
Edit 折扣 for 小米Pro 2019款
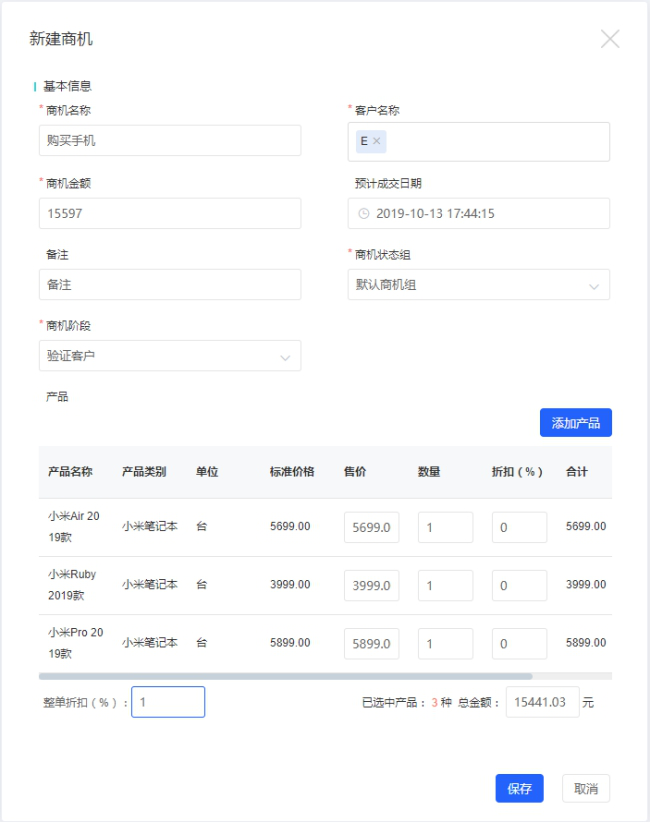(519, 643)
